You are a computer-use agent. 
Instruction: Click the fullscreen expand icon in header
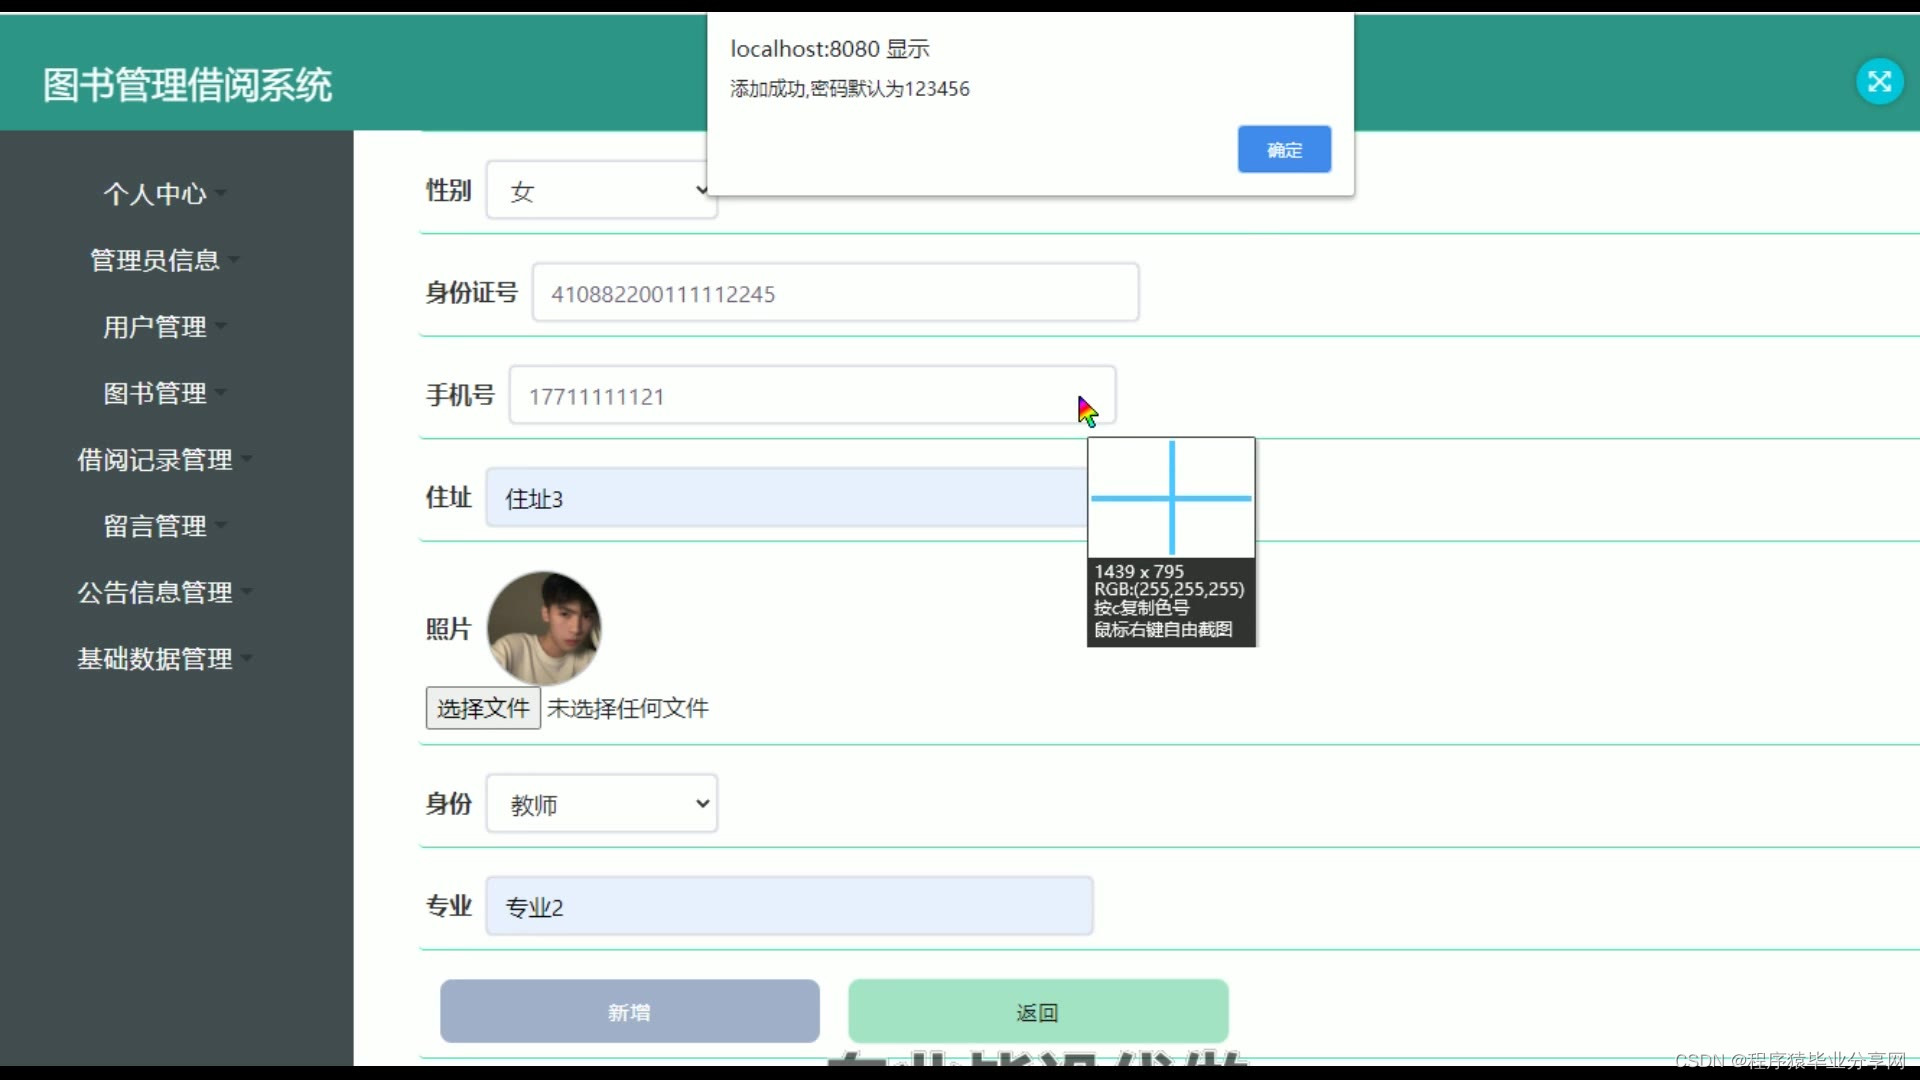coord(1879,81)
